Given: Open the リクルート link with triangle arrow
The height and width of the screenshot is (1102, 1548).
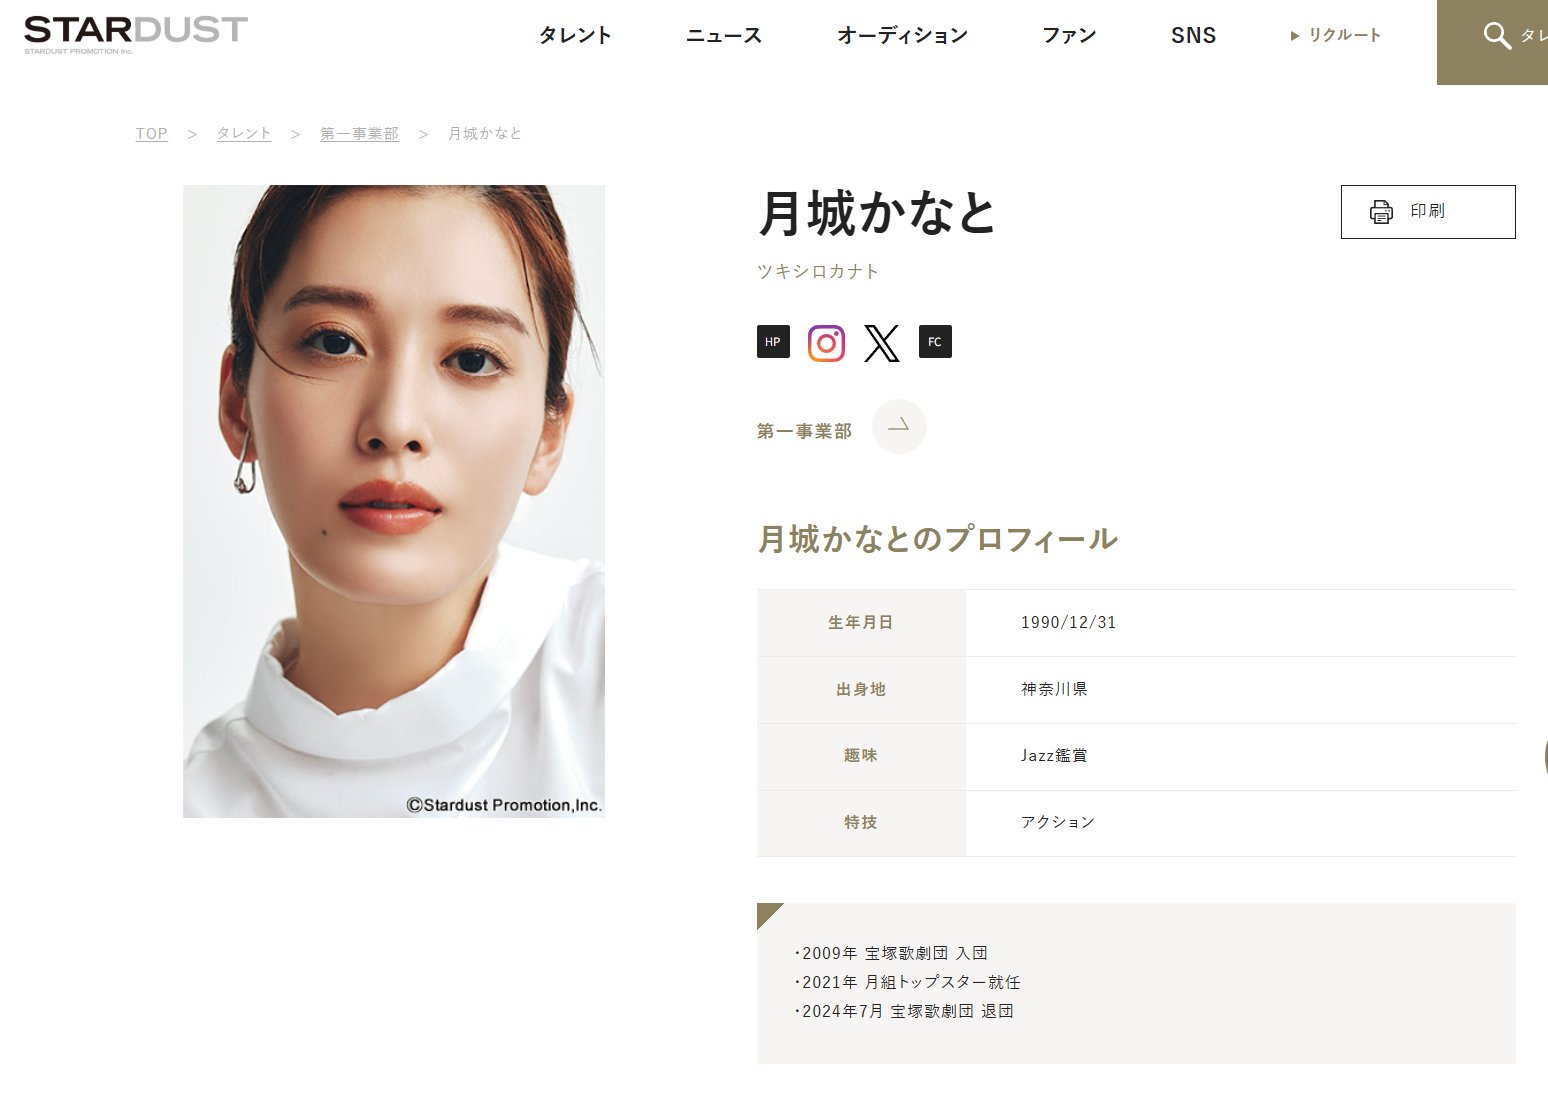Looking at the screenshot, I should tap(1336, 35).
